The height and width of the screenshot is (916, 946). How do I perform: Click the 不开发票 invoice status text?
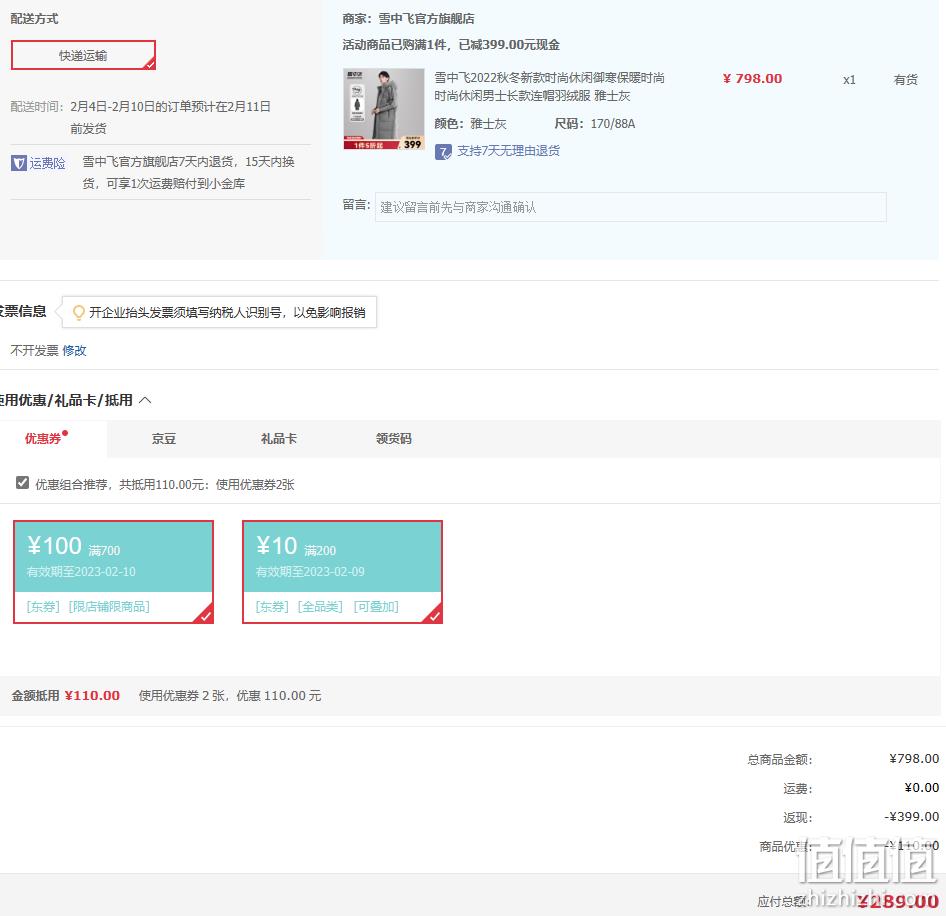[34, 351]
